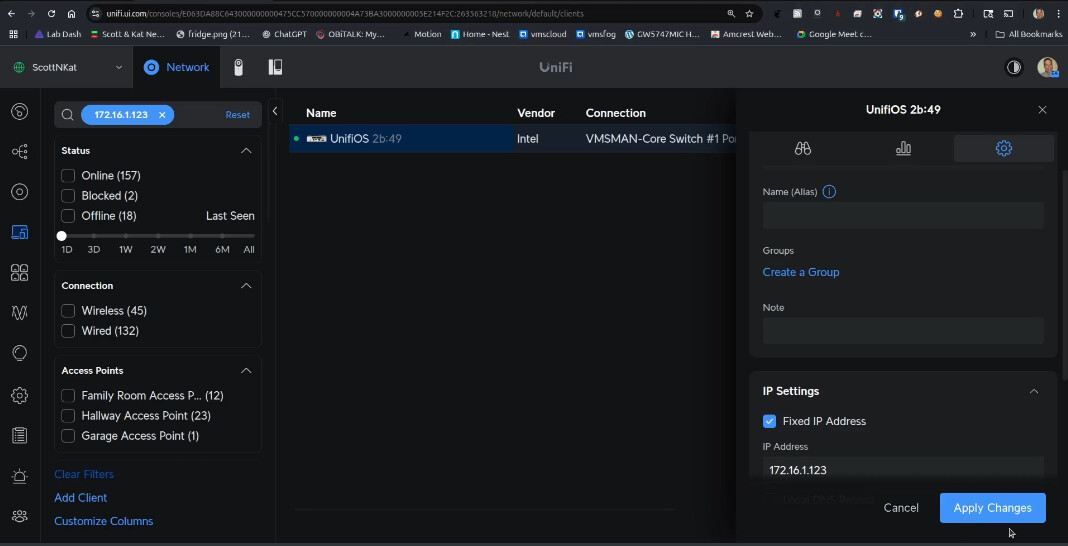
Task: Collapse the IP Settings section
Action: coord(1034,391)
